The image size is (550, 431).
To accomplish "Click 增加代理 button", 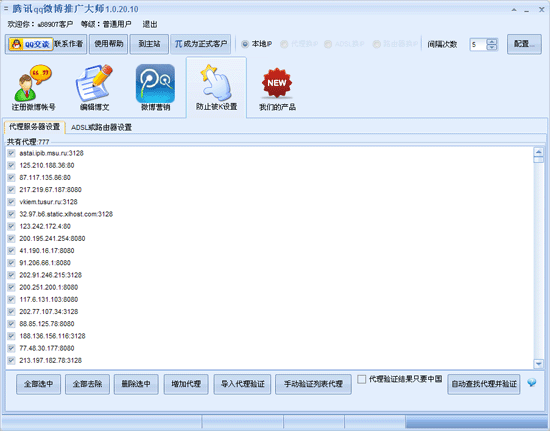I will click(186, 384).
